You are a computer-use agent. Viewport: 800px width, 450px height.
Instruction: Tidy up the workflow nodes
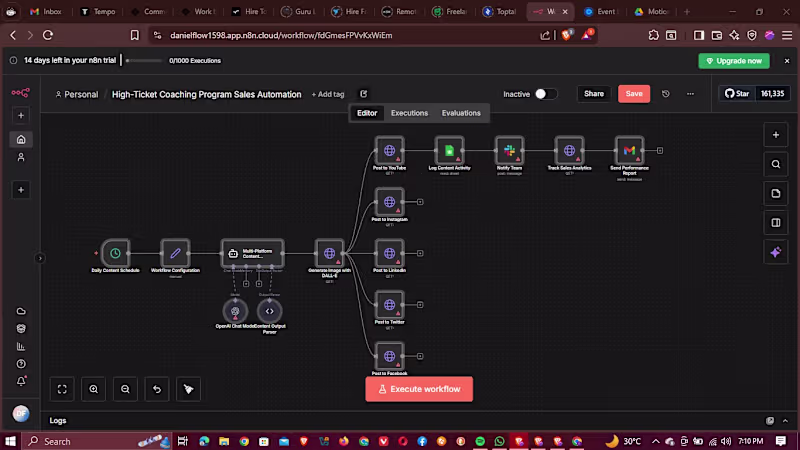(x=189, y=389)
